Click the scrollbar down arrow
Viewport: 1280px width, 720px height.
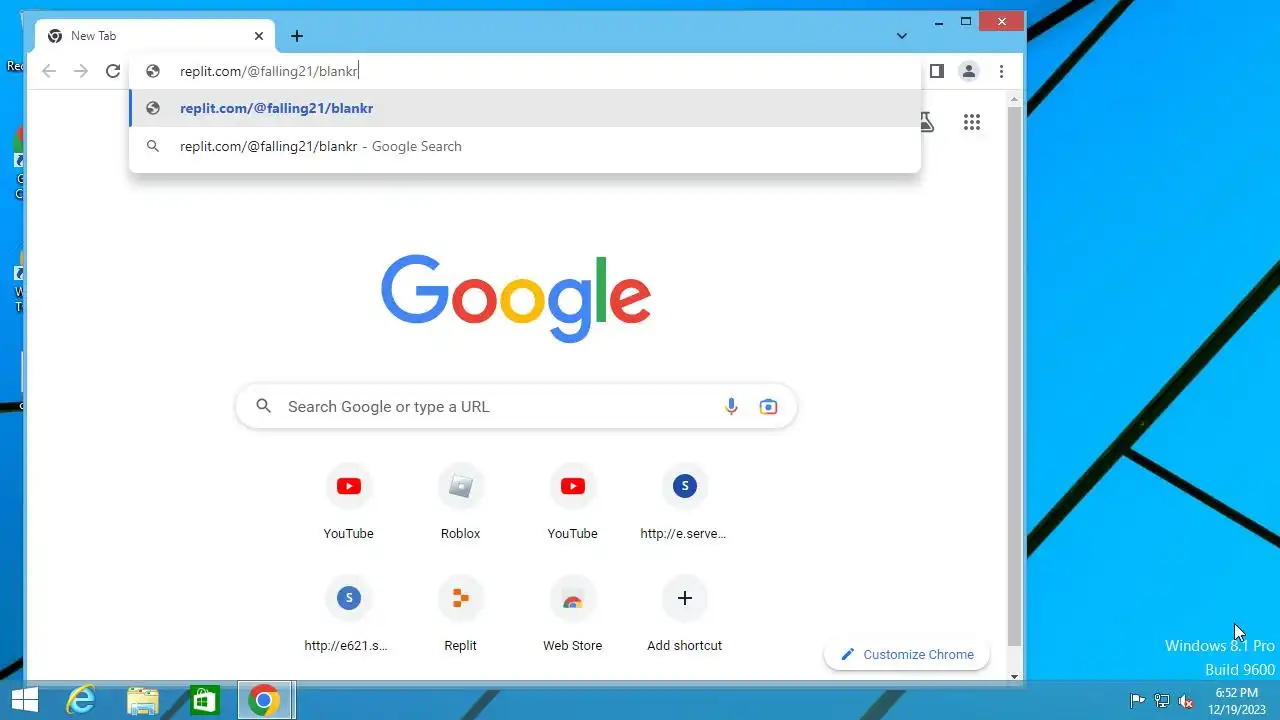tap(1015, 676)
